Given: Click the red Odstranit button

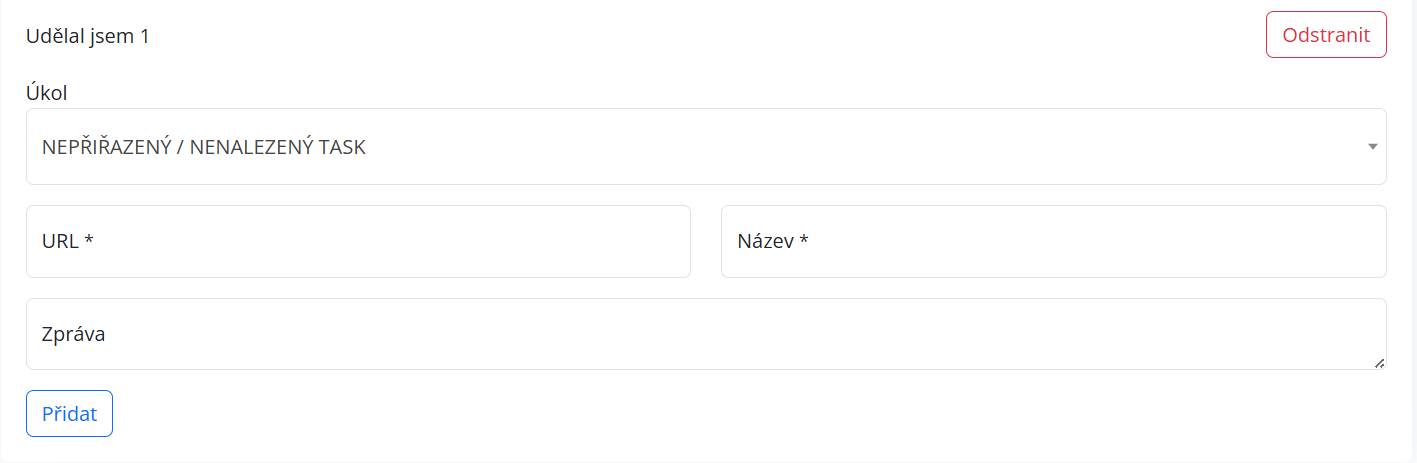Looking at the screenshot, I should (1326, 35).
